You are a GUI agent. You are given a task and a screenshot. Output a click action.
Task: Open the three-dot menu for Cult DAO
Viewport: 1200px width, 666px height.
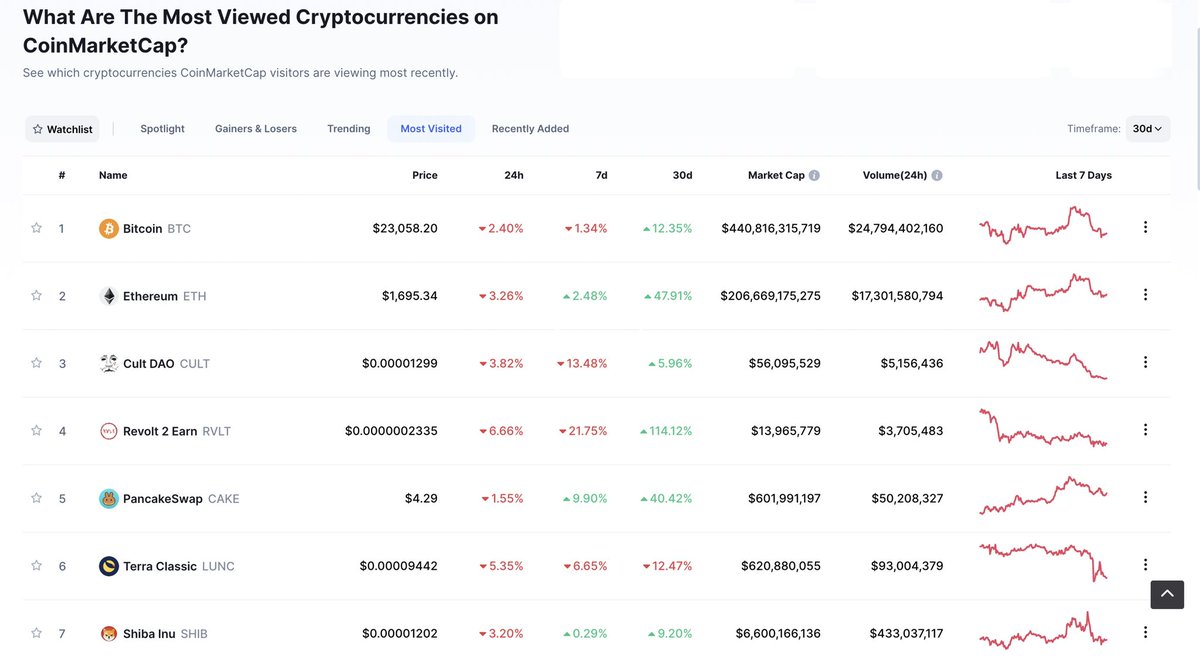coord(1145,362)
